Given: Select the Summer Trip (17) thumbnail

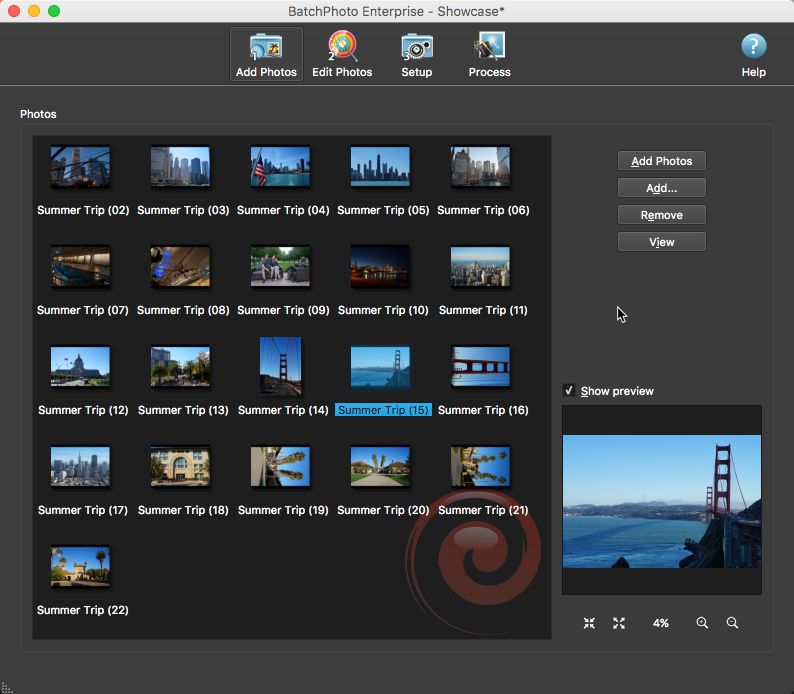Looking at the screenshot, I should coord(81,466).
